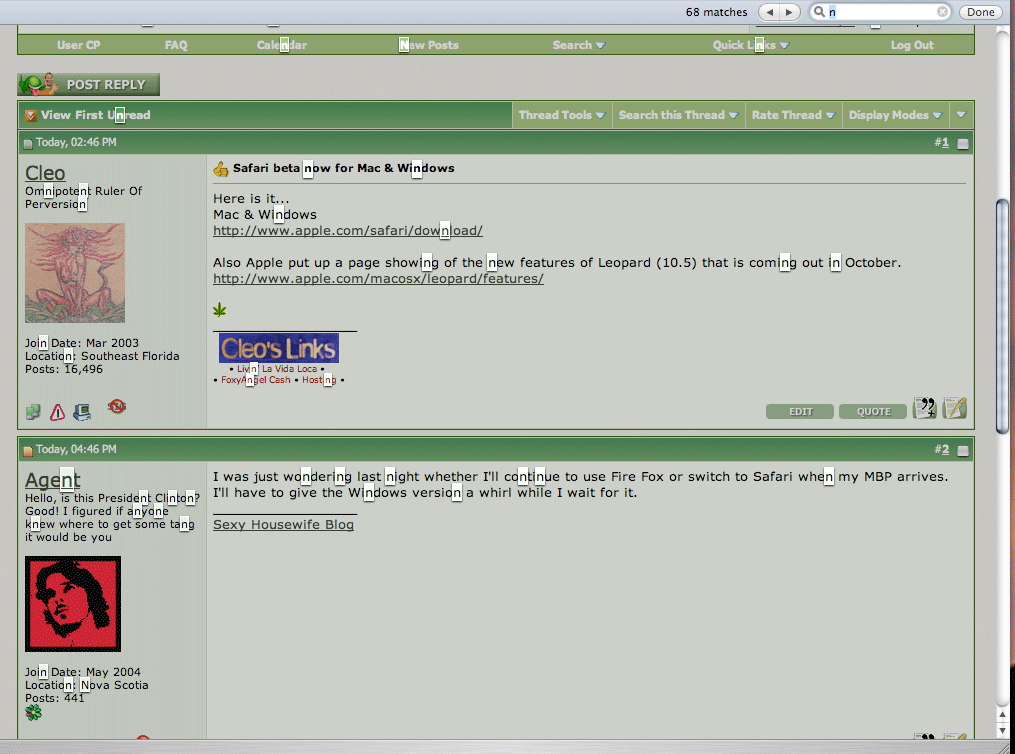Tick the checkbox for post #2
The image size is (1015, 754).
click(x=963, y=451)
